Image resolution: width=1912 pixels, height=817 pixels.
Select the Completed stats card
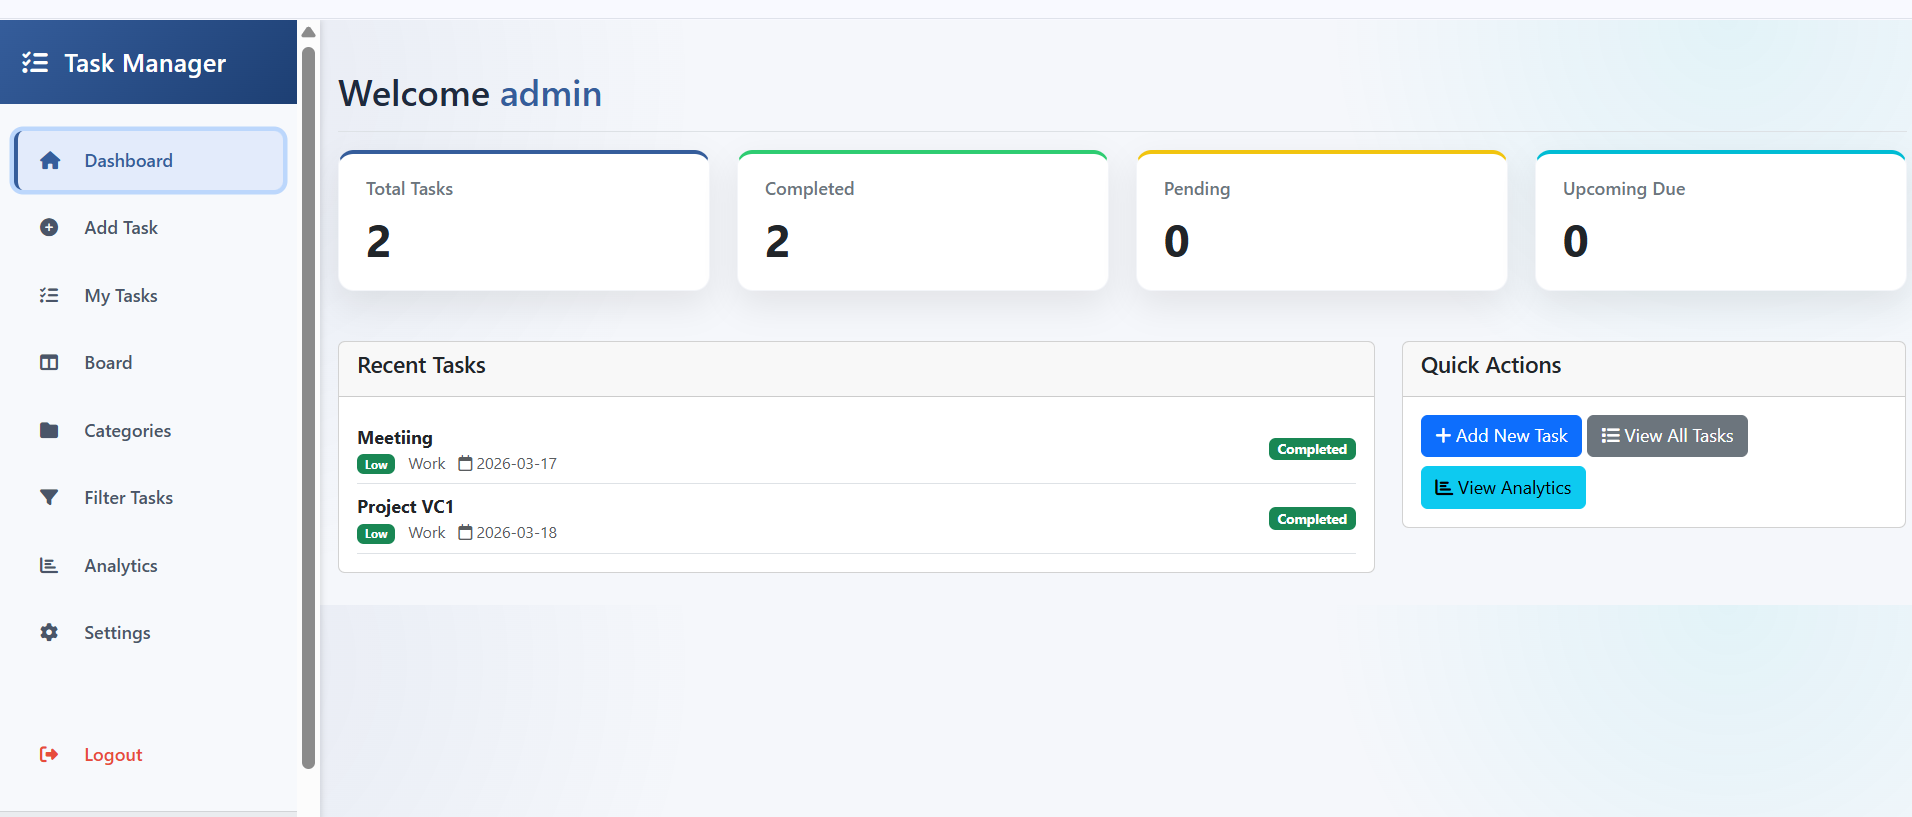point(923,221)
